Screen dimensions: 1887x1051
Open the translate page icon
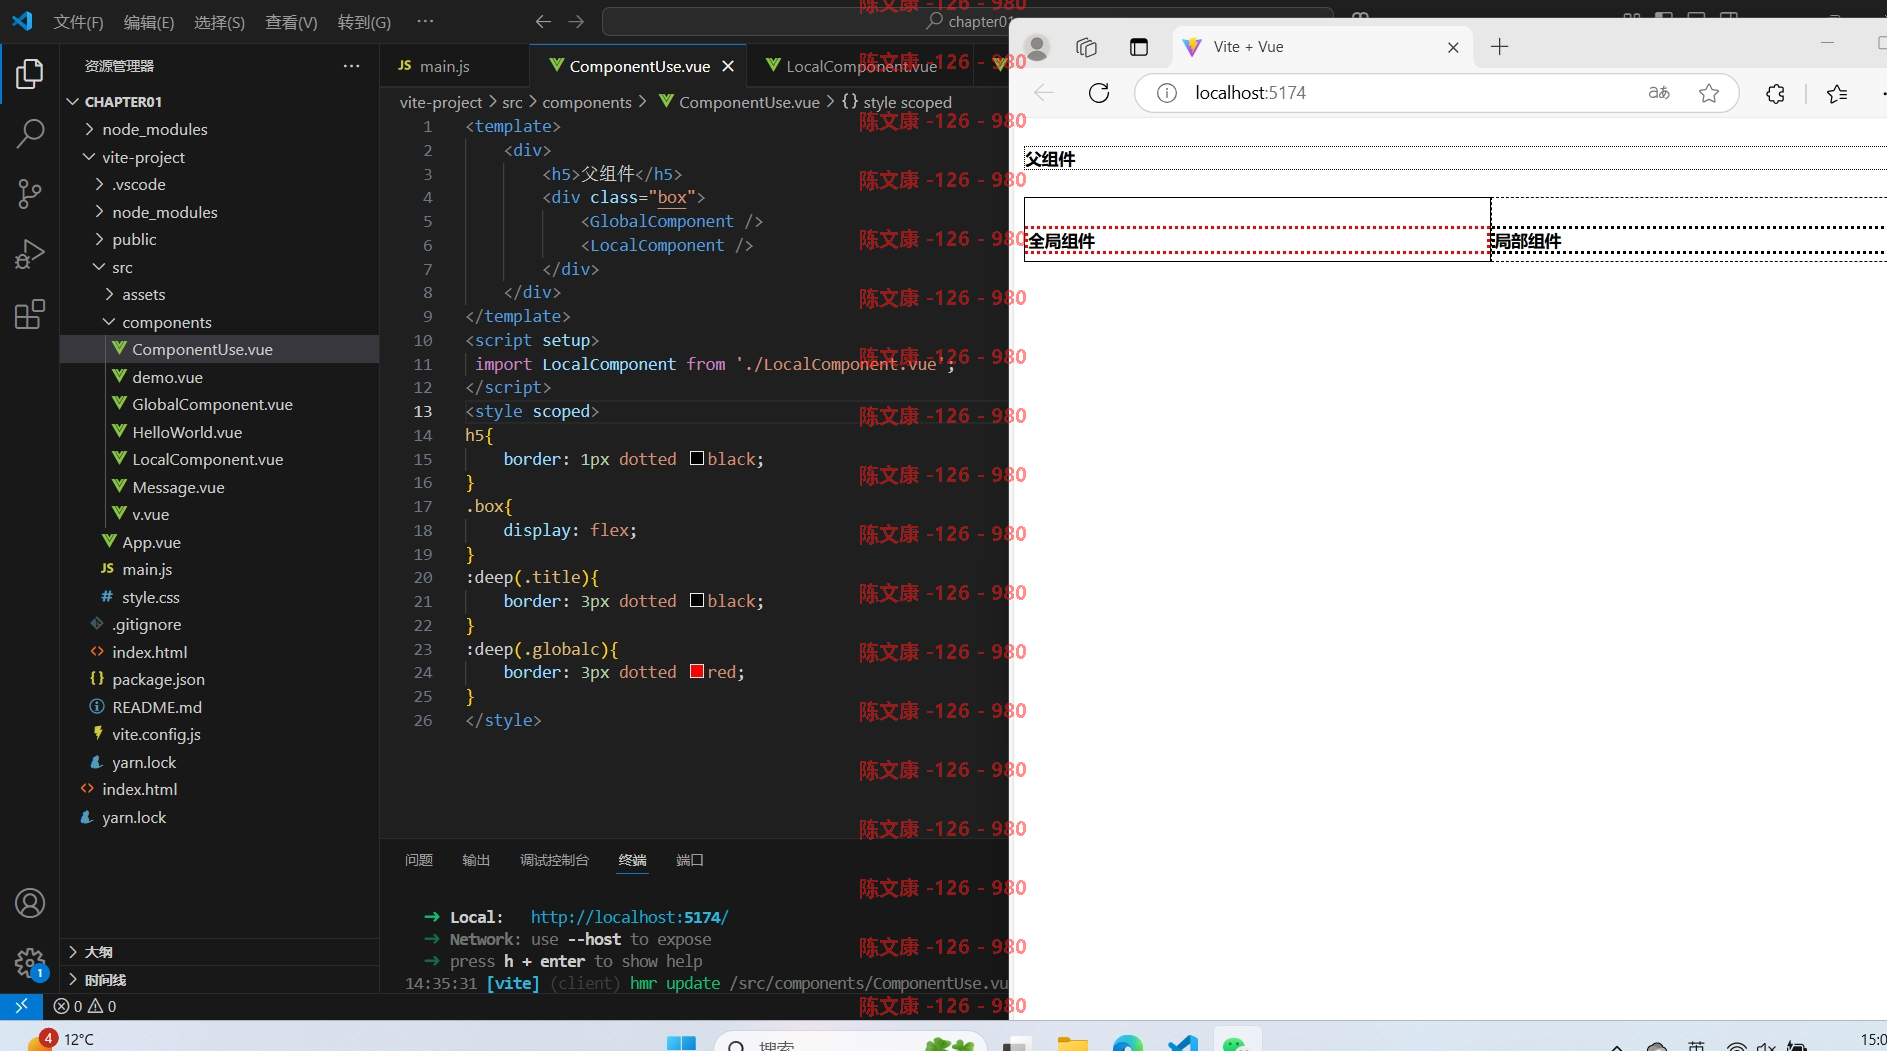1659,93
